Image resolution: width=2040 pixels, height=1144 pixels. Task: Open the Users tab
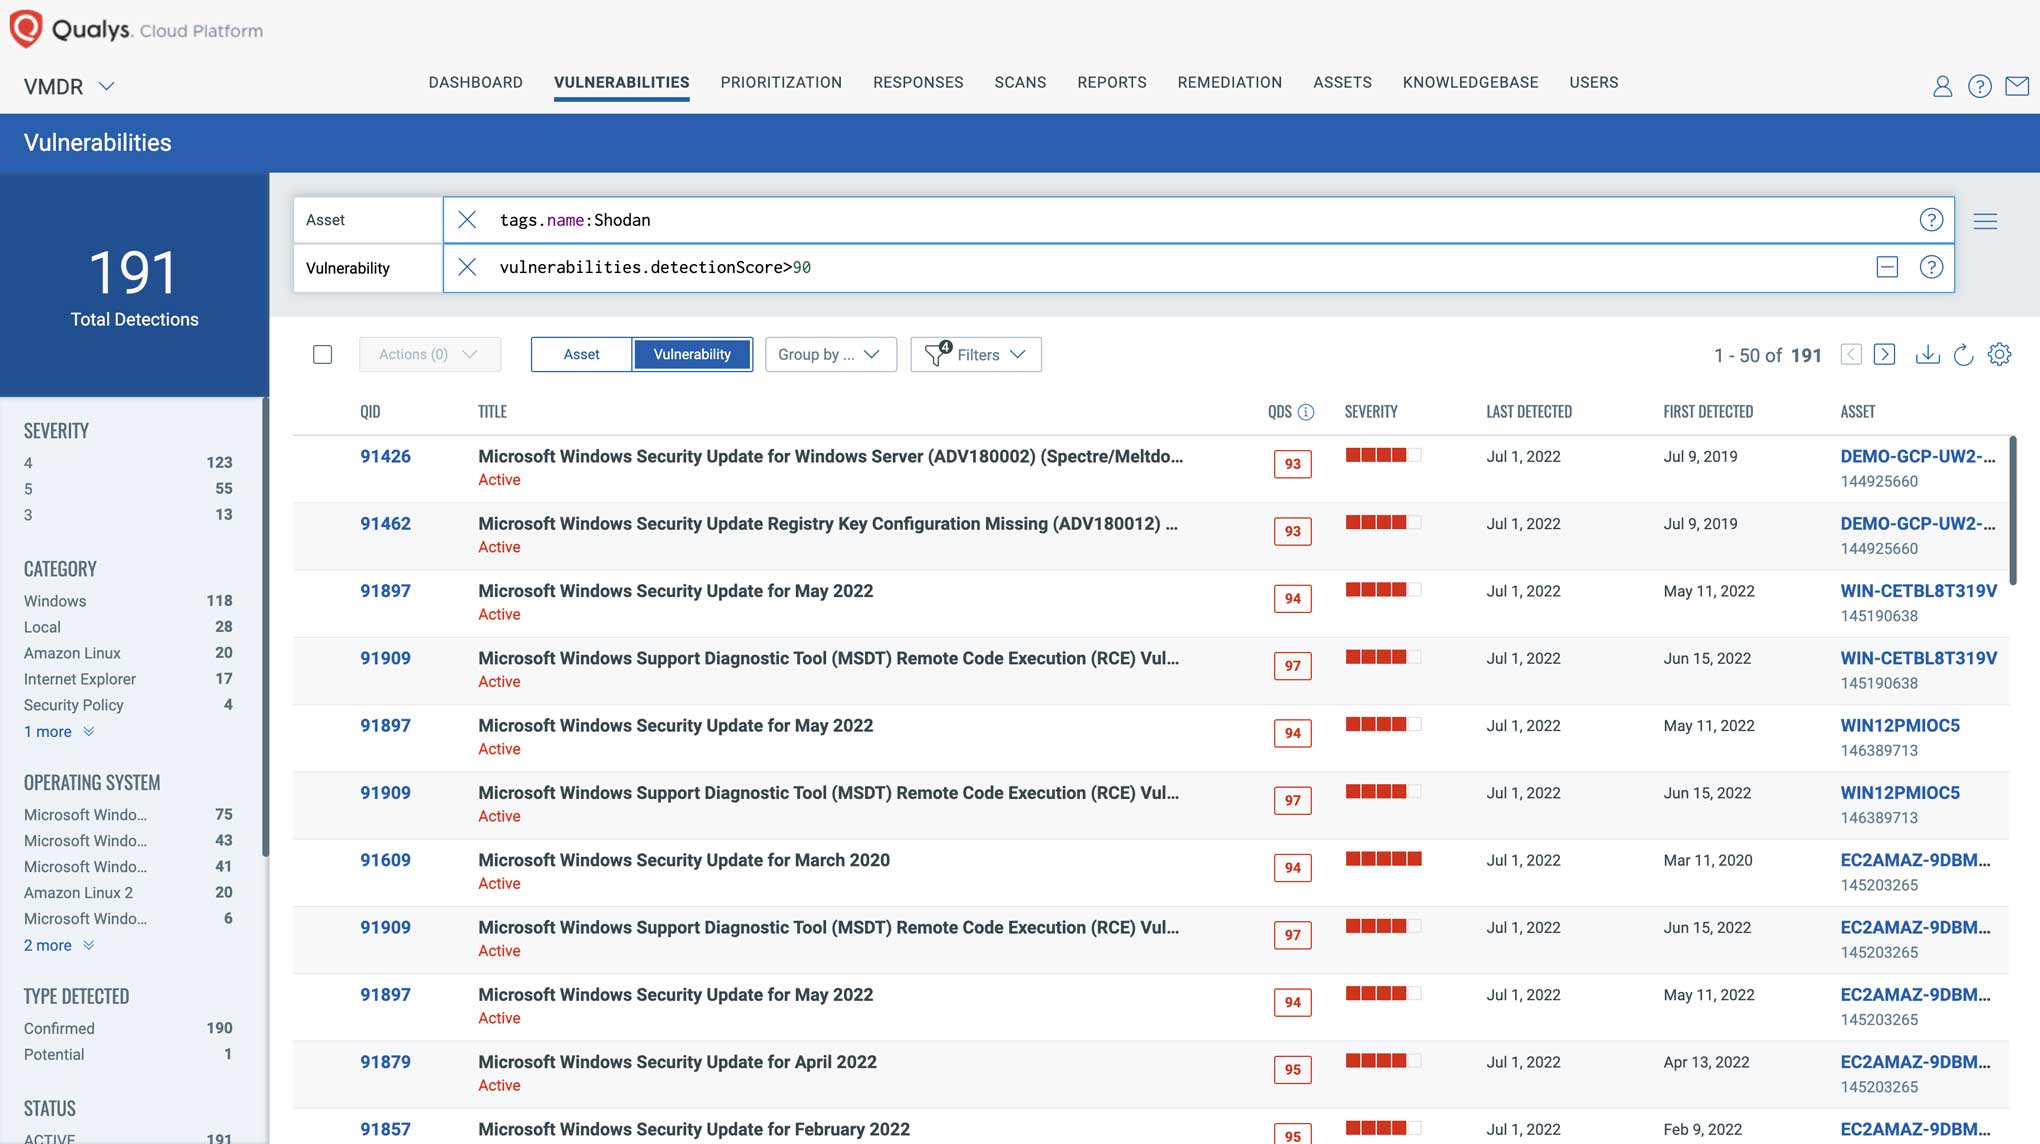1593,83
